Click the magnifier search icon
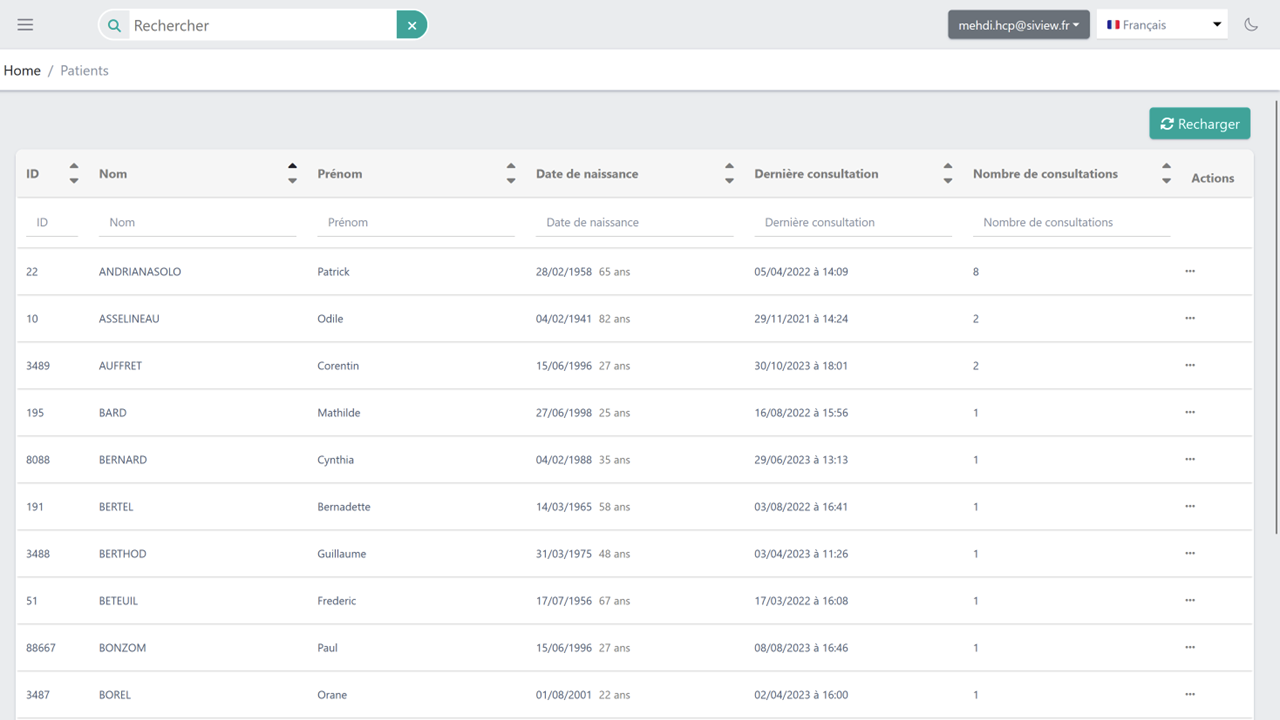Image resolution: width=1280 pixels, height=720 pixels. (114, 25)
